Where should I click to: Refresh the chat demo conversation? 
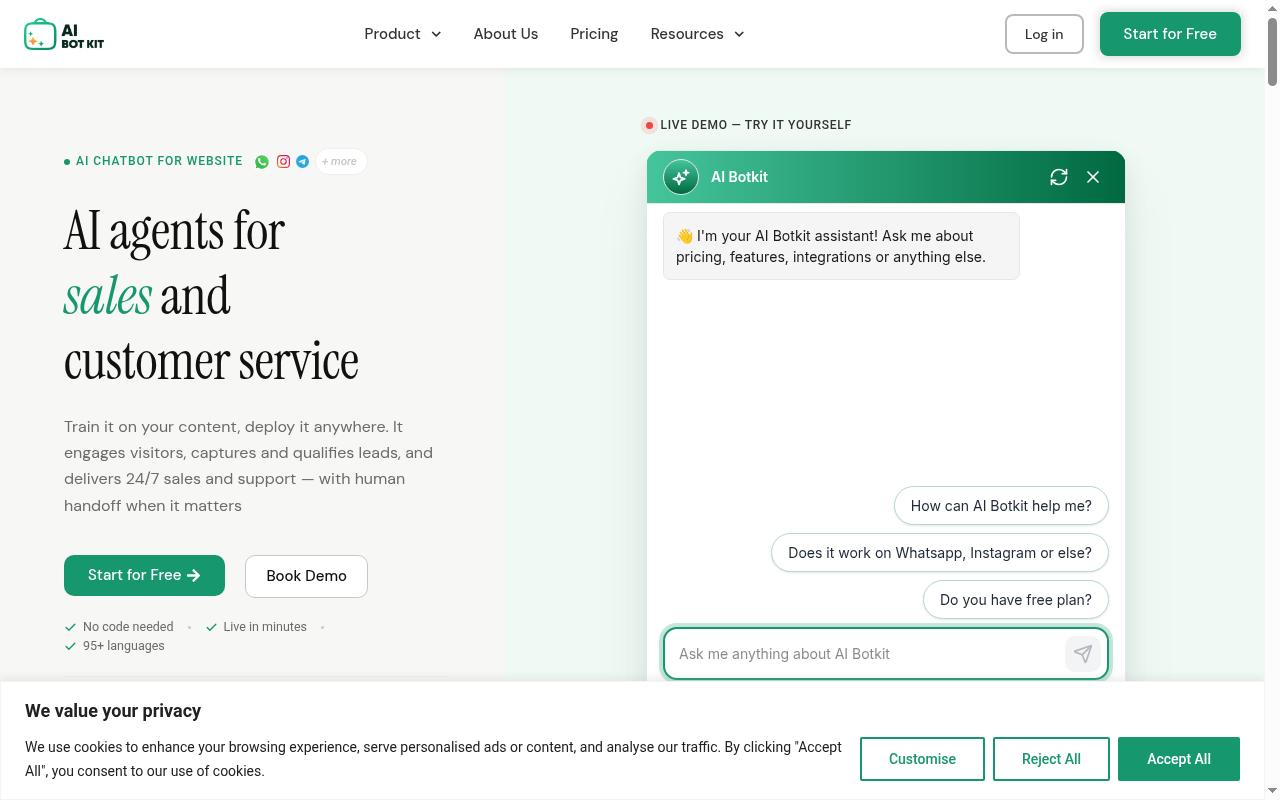(1059, 177)
